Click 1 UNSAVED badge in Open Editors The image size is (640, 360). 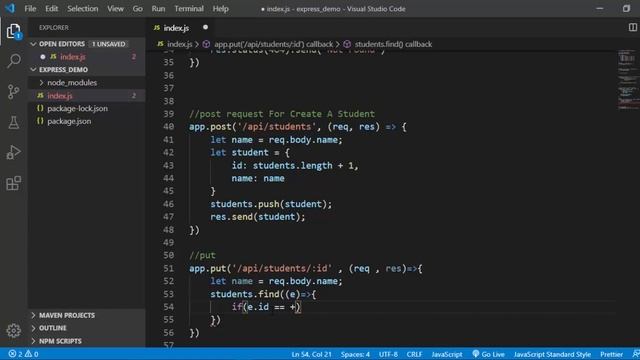108,44
